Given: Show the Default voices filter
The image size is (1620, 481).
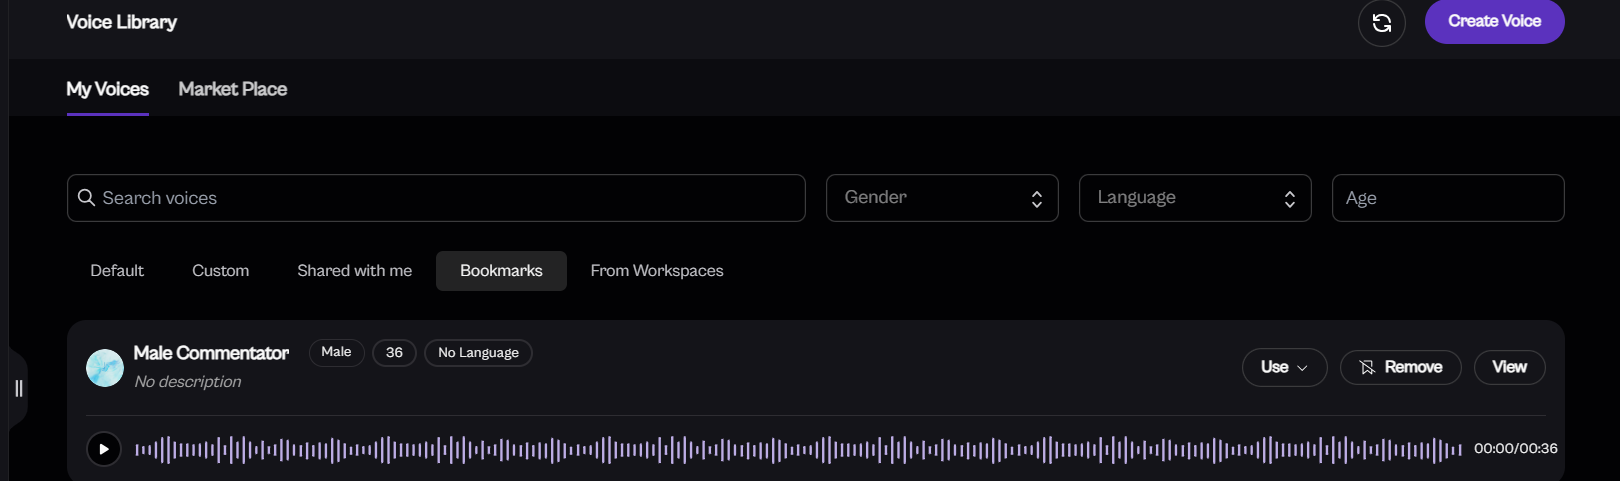Looking at the screenshot, I should coord(117,271).
